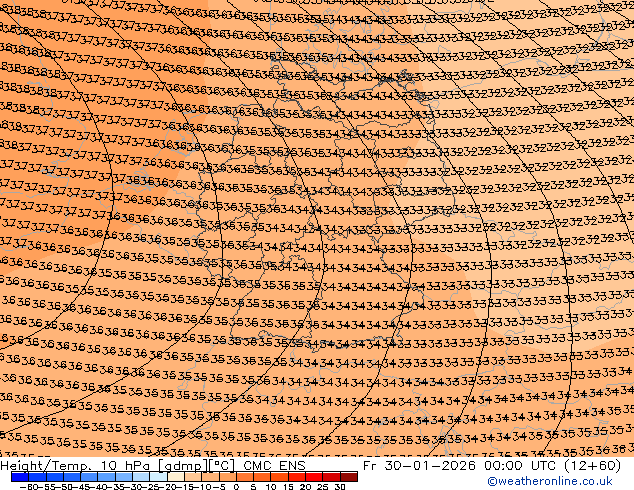Click the '(12+60)' forecast hour text
Viewport: 634px width, 490px height.
pyautogui.click(x=590, y=466)
